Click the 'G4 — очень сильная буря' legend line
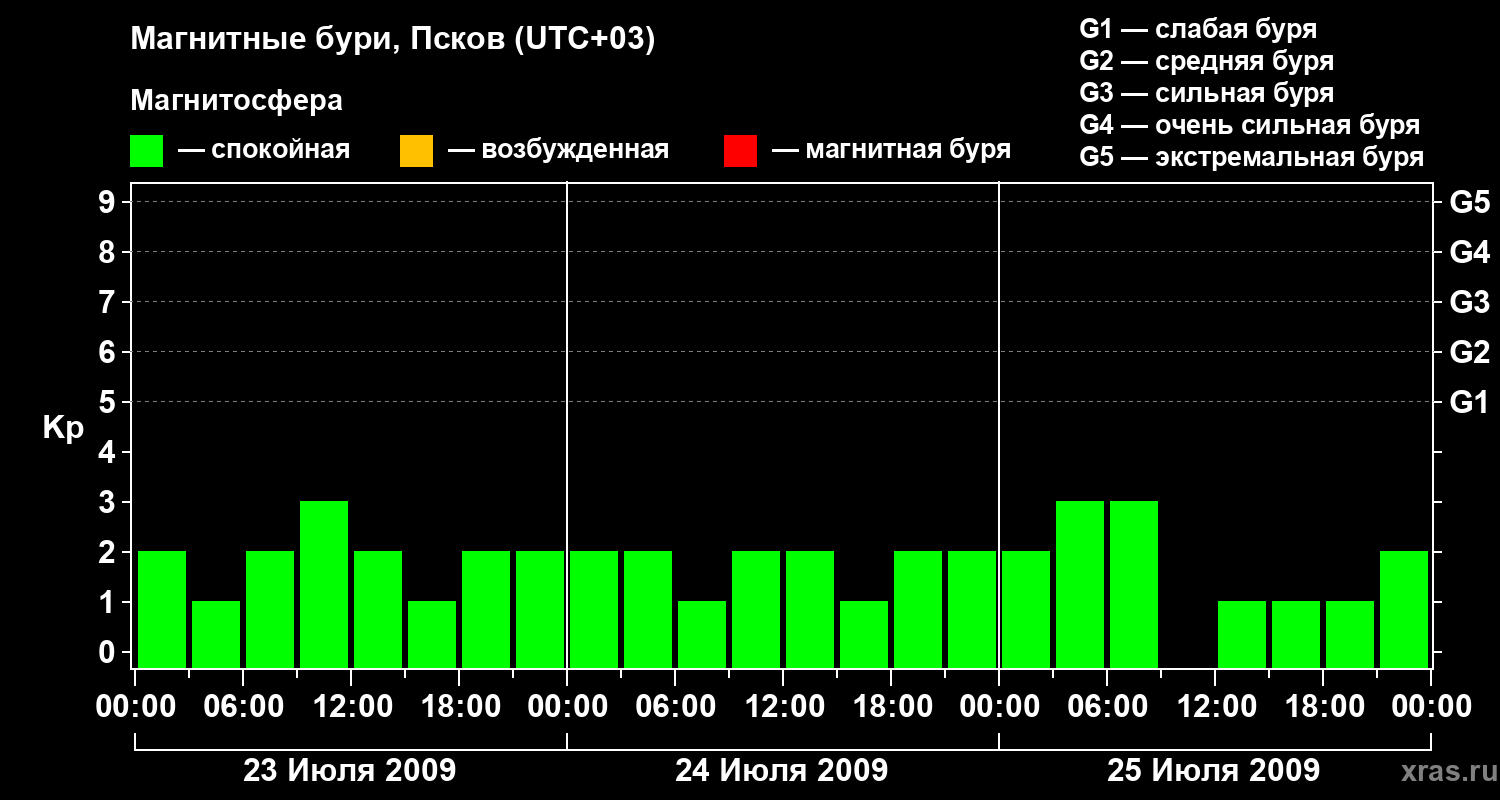This screenshot has height=800, width=1500. coord(1249,125)
